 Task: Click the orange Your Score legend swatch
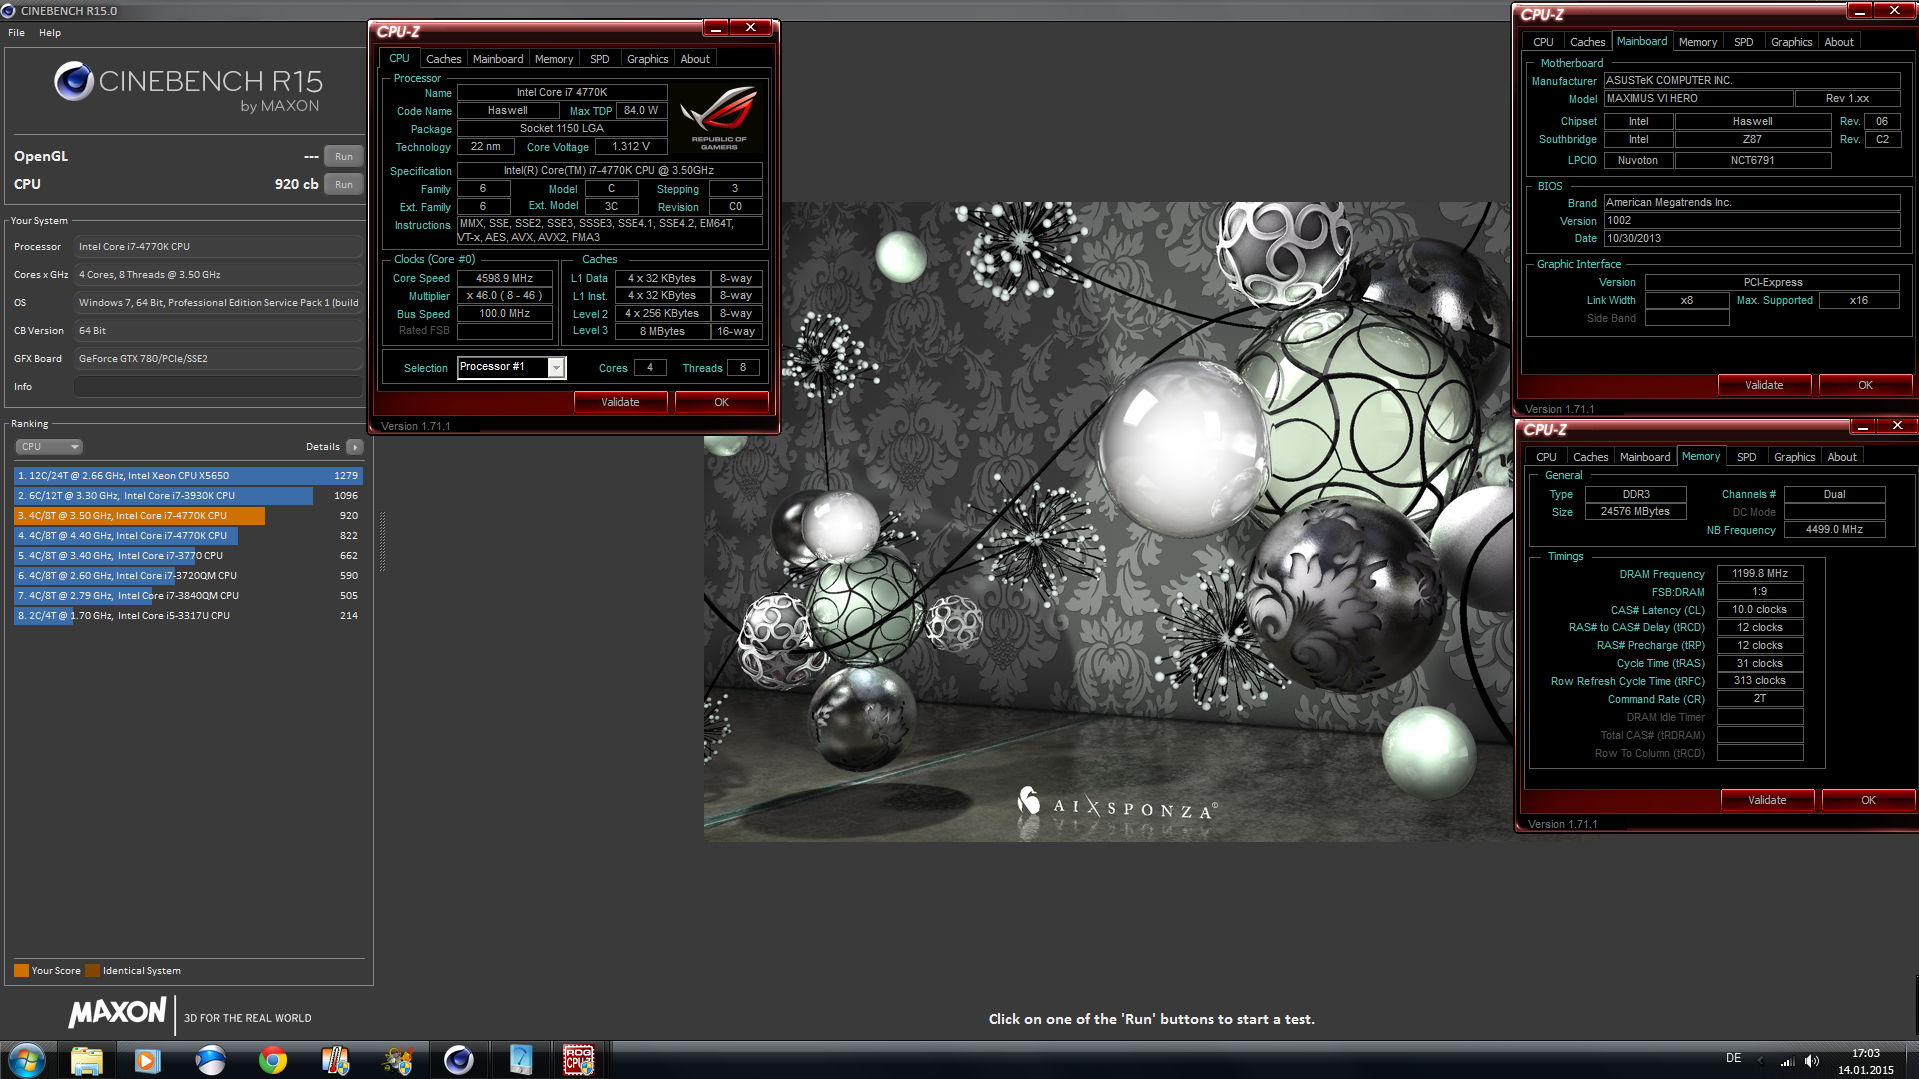[21, 970]
